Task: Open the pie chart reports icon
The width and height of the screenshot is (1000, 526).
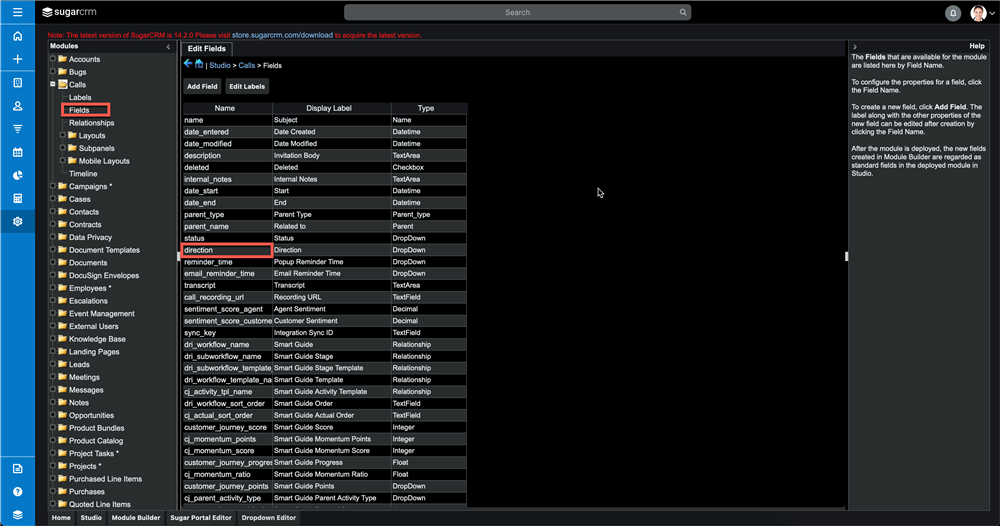Action: click(x=17, y=175)
